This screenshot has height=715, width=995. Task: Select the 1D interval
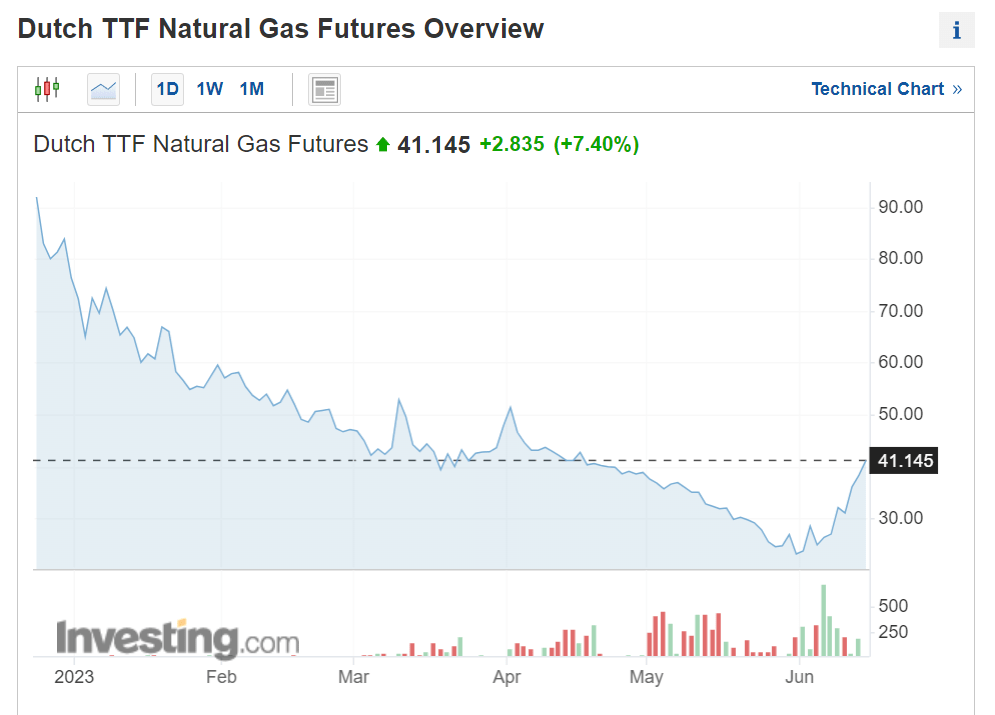167,89
